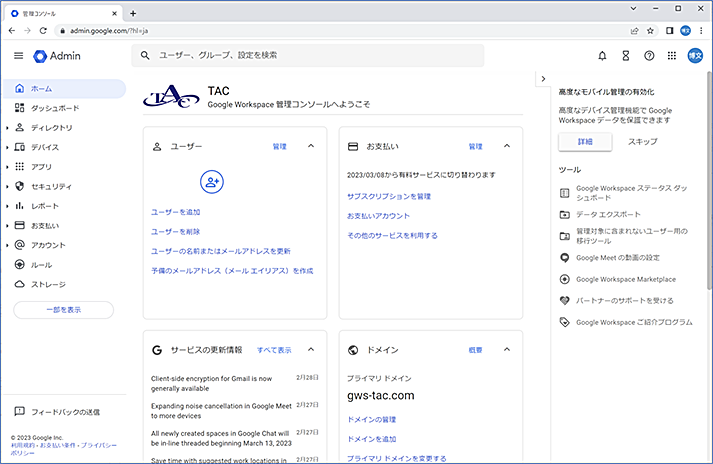This screenshot has height=464, width=713.
Task: Click the Workspace Marketplace icon
Action: (x=564, y=279)
